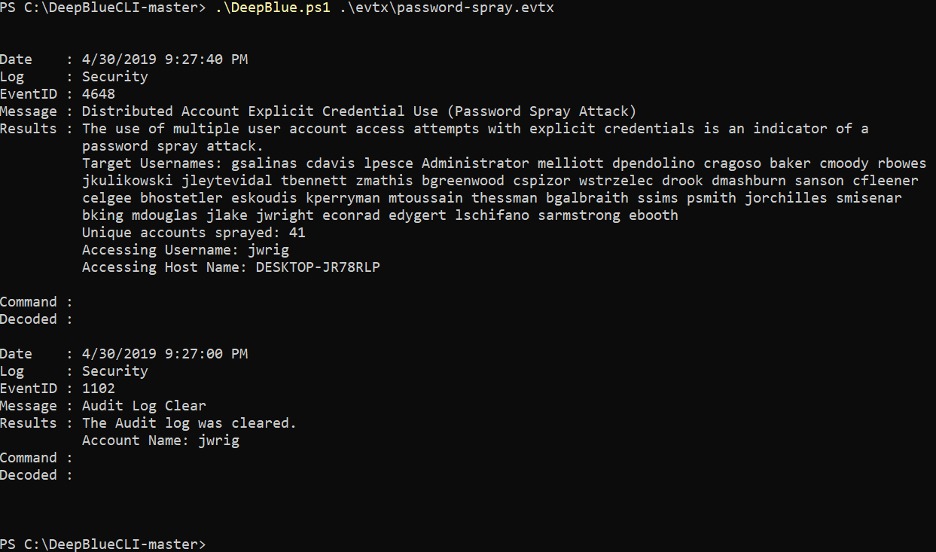Click the second Date value 9:27:00 PM
The image size is (936, 552).
165,354
